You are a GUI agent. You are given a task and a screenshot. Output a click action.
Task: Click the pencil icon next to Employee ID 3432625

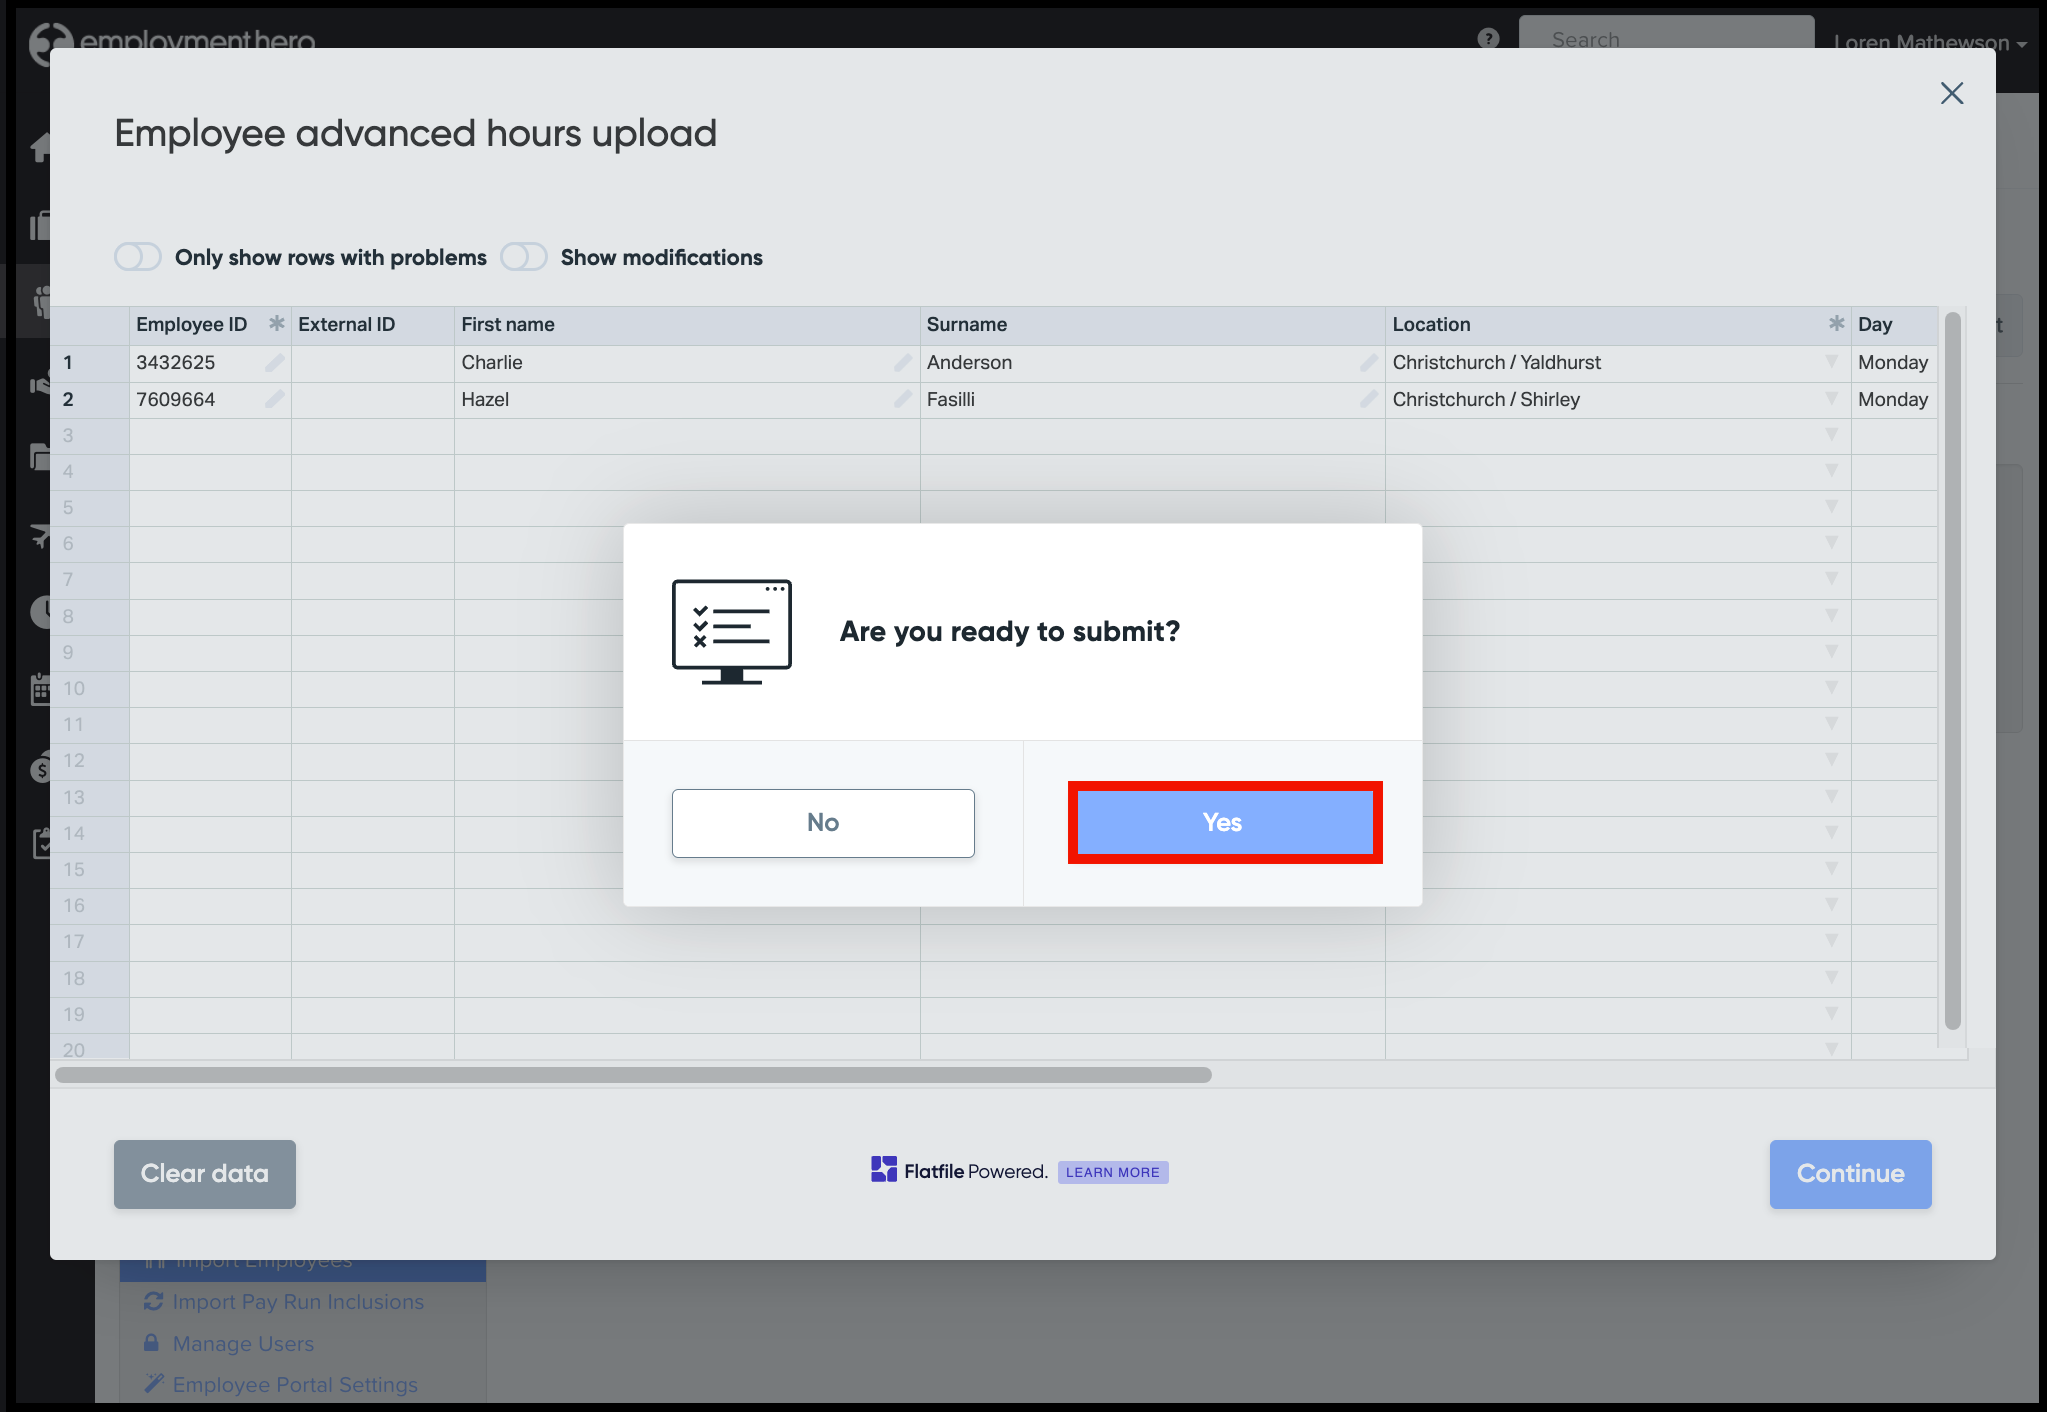[274, 363]
